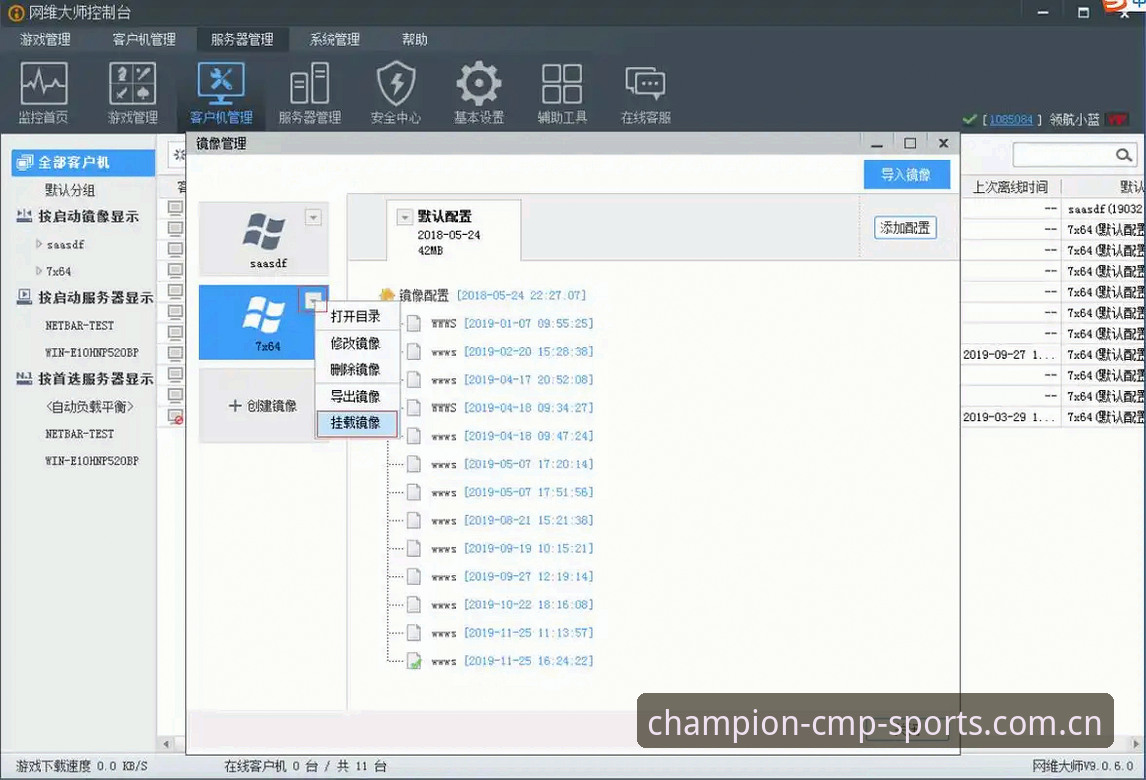This screenshot has width=1146, height=780.
Task: Click the search magnifier icon
Action: click(x=1123, y=155)
